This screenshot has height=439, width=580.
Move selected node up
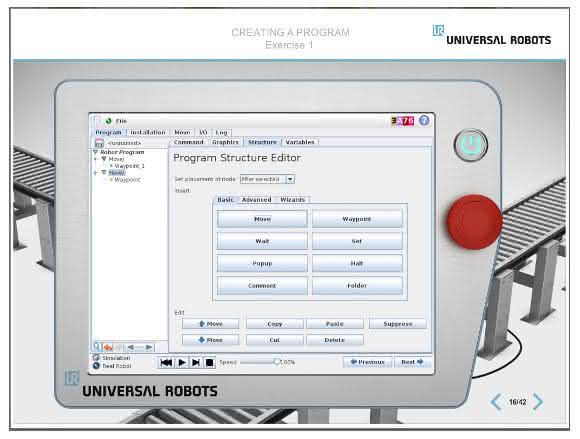point(210,324)
